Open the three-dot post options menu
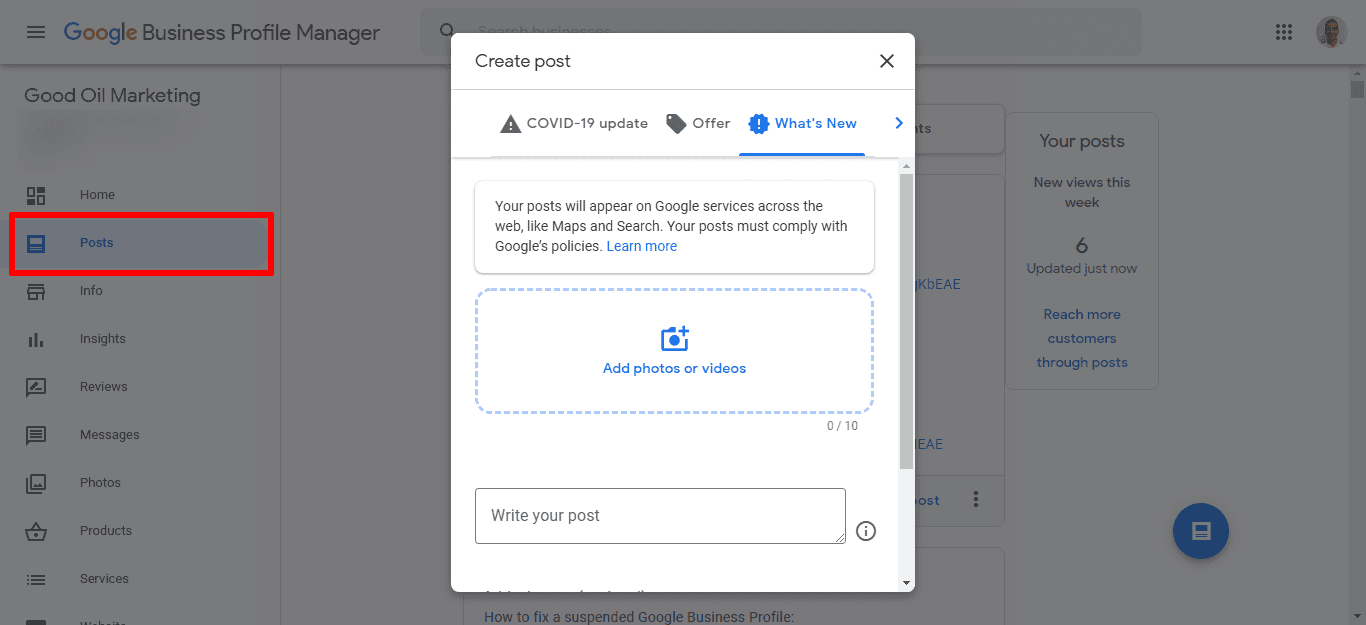The width and height of the screenshot is (1366, 625). [x=976, y=500]
